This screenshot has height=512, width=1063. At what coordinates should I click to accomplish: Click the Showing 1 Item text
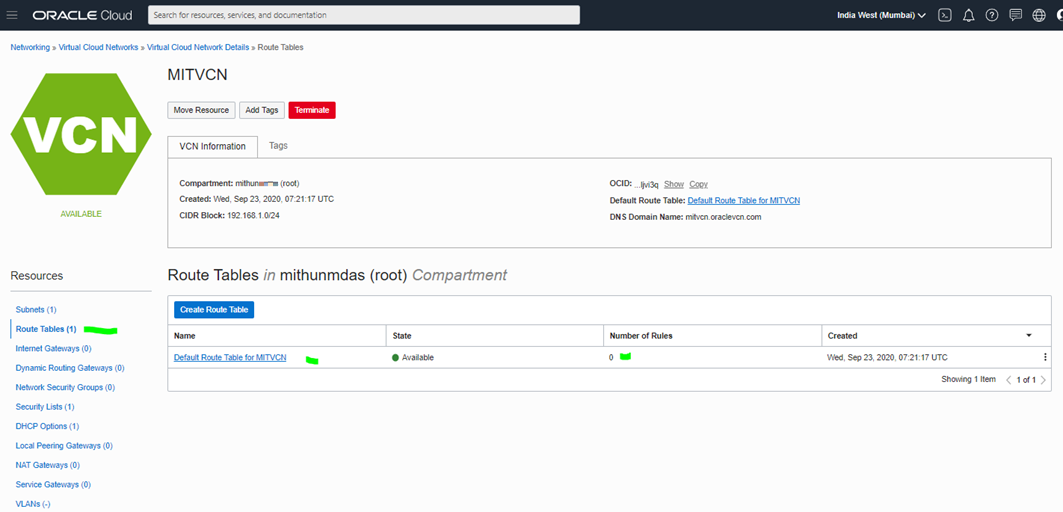pyautogui.click(x=968, y=380)
